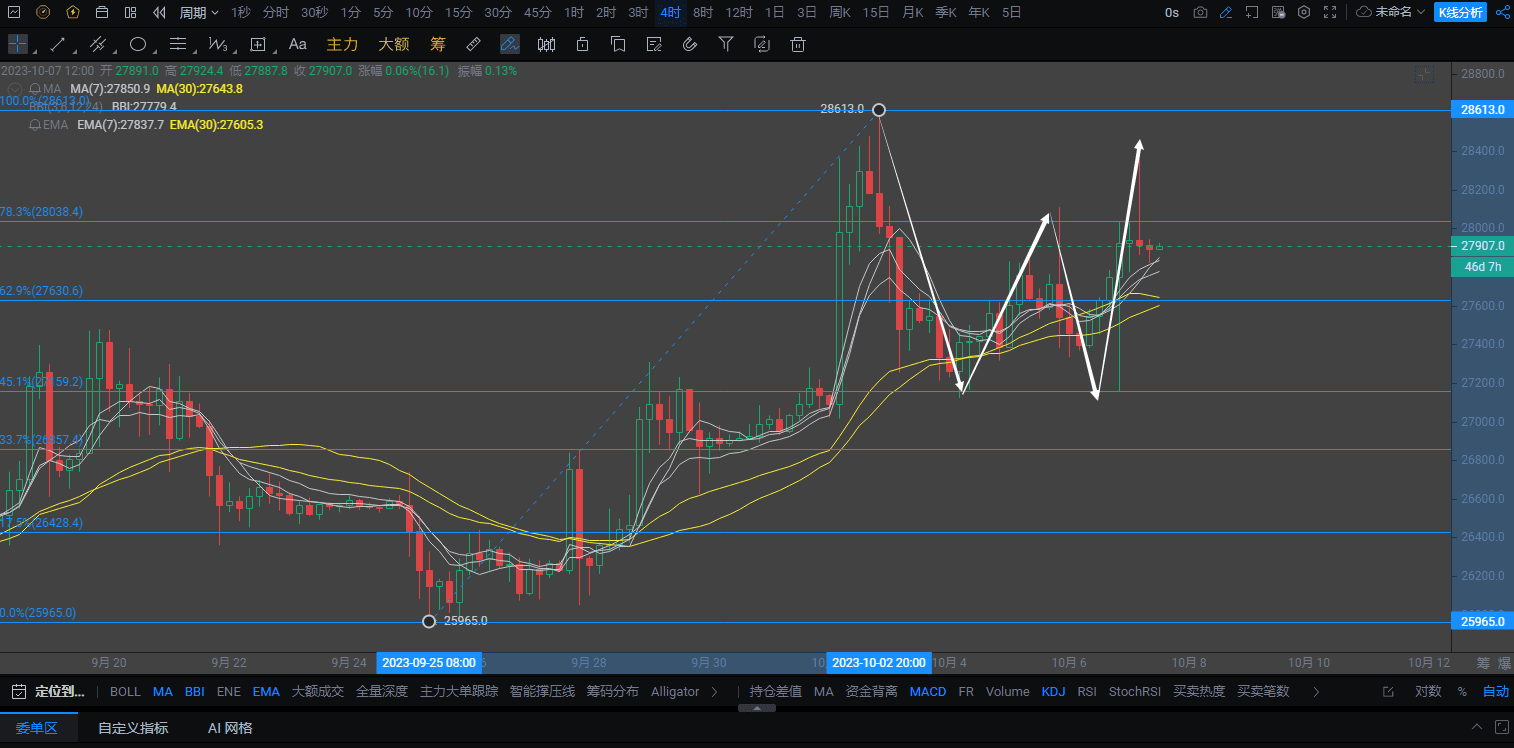Image resolution: width=1514 pixels, height=748 pixels.
Task: Toggle the highlighted brush drawing tool
Action: (x=510, y=44)
